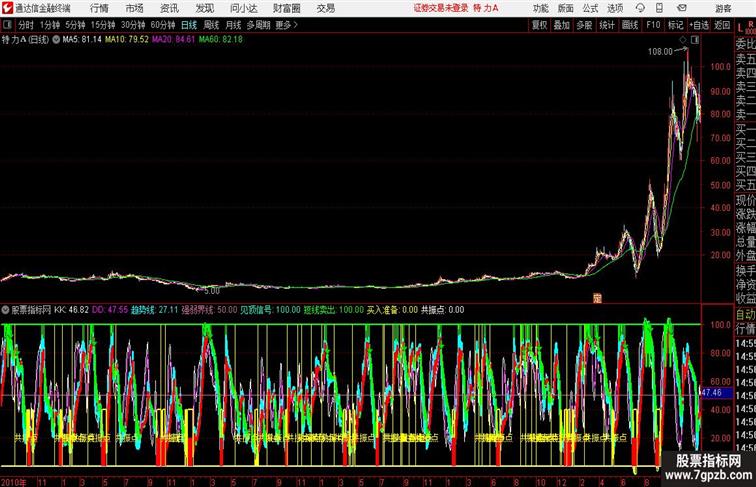Click the 画线 toolbar button
Screen dimensions: 756x487
coord(630,25)
